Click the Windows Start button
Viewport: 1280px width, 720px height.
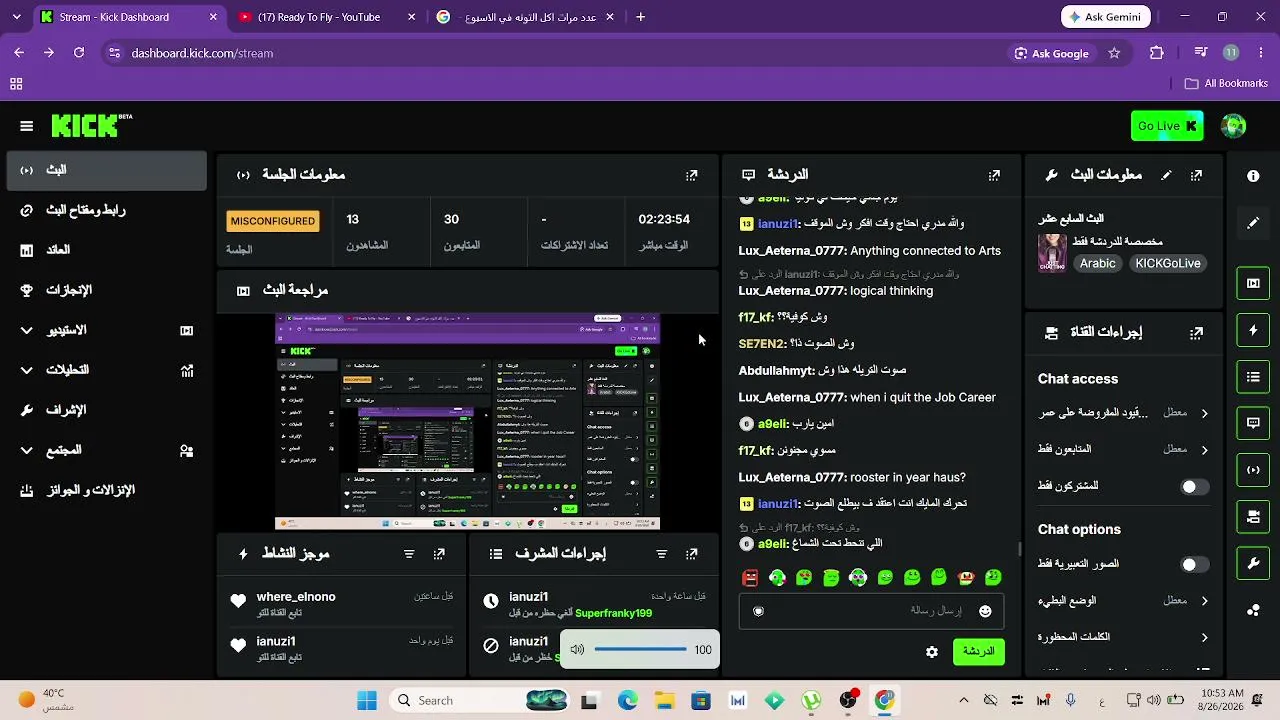pyautogui.click(x=367, y=701)
